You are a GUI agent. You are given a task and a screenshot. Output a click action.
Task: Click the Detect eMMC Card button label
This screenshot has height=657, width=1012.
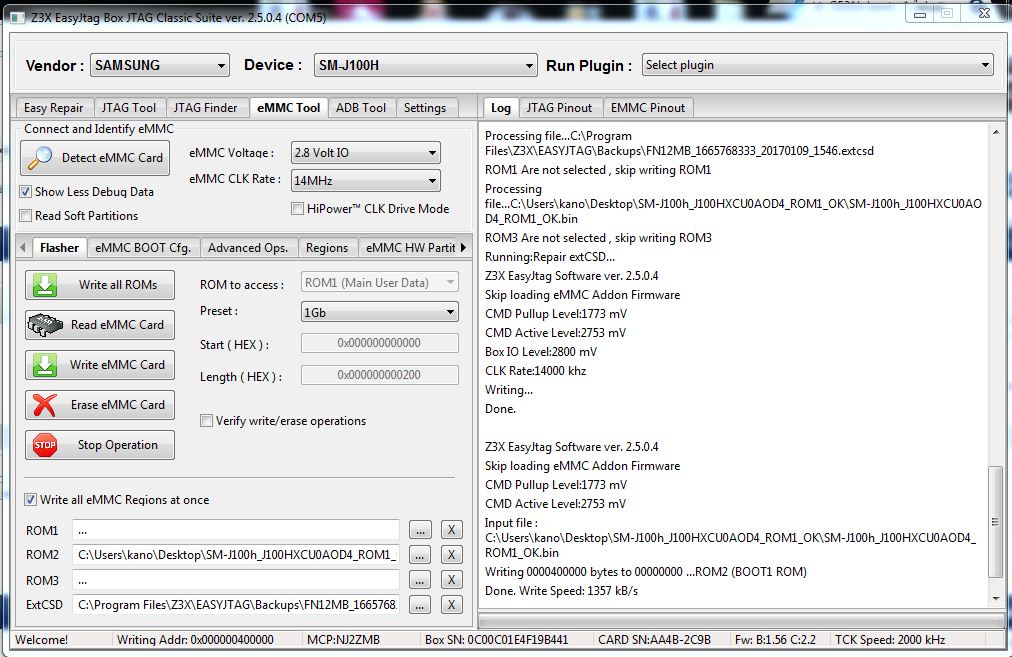[112, 157]
